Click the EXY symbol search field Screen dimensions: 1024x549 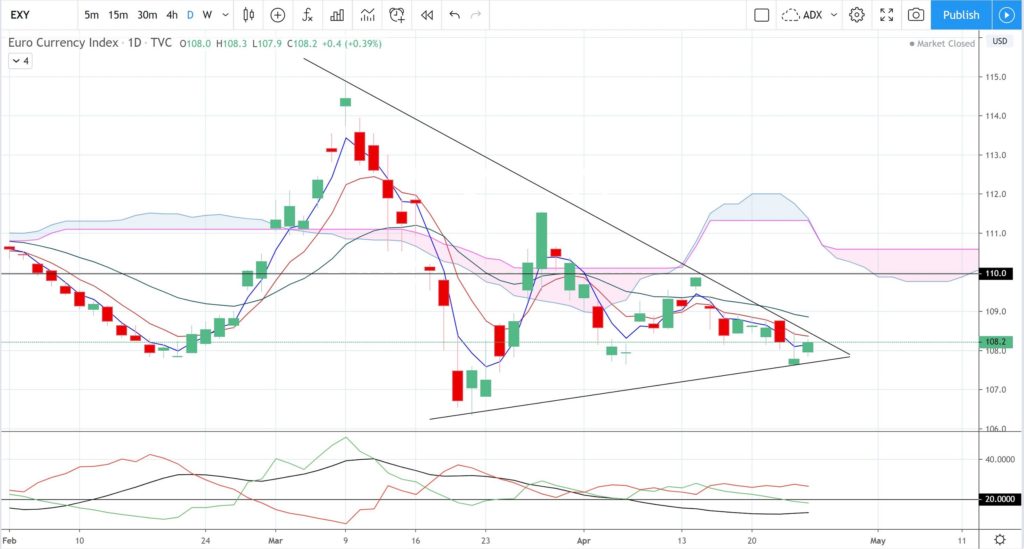(39, 14)
